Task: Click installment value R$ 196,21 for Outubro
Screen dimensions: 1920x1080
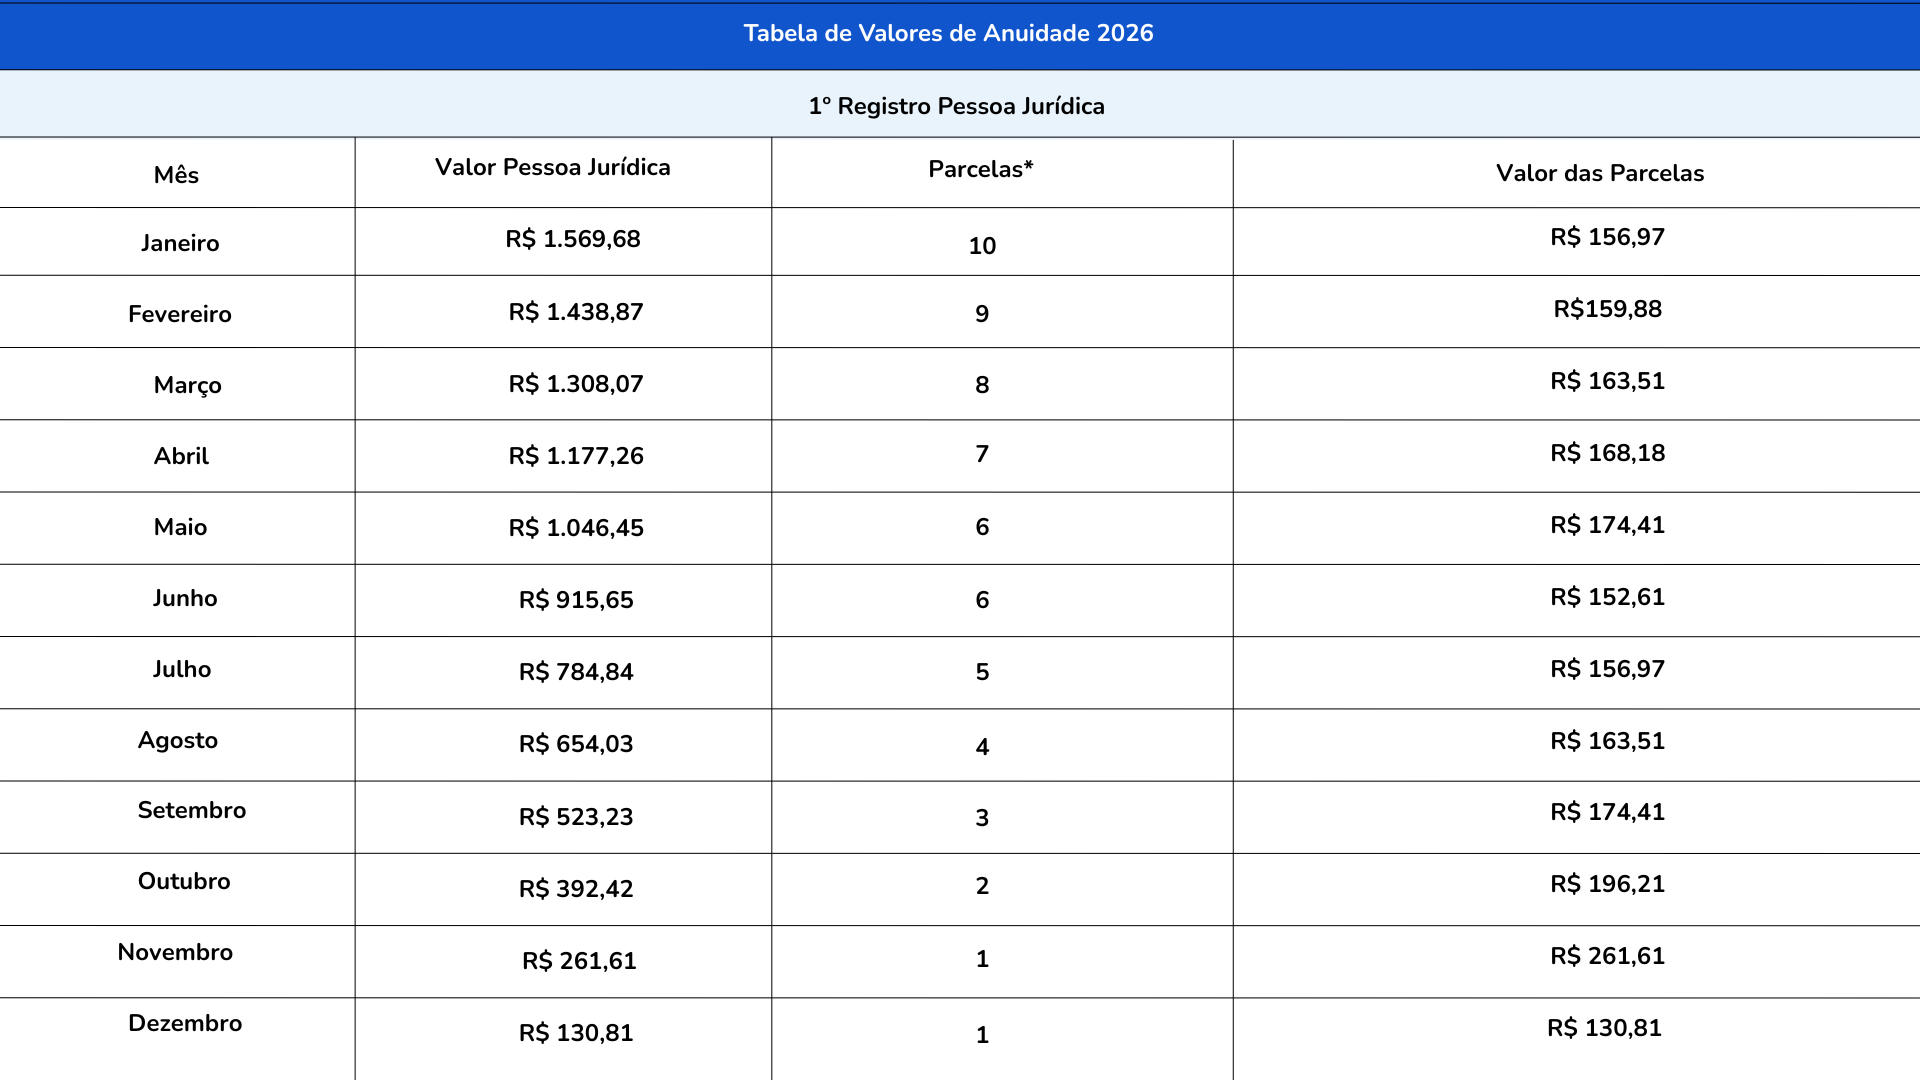Action: tap(1607, 884)
